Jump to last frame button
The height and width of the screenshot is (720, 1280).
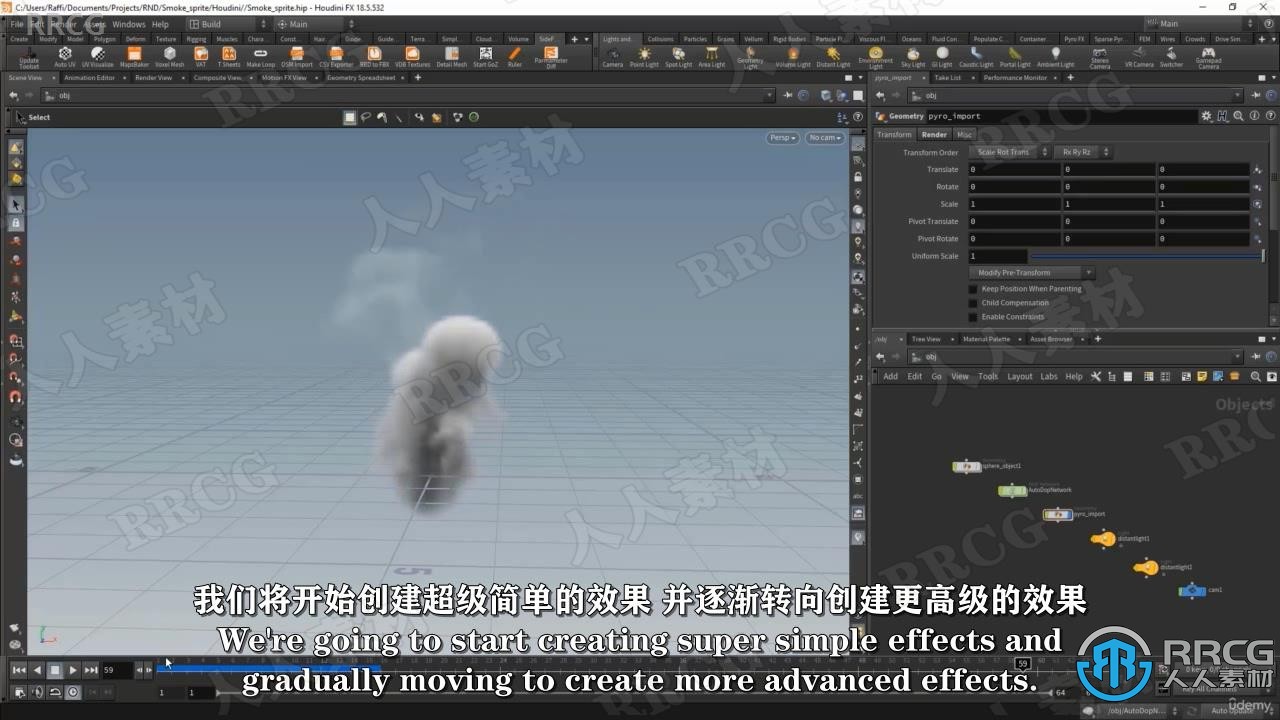[x=91, y=670]
